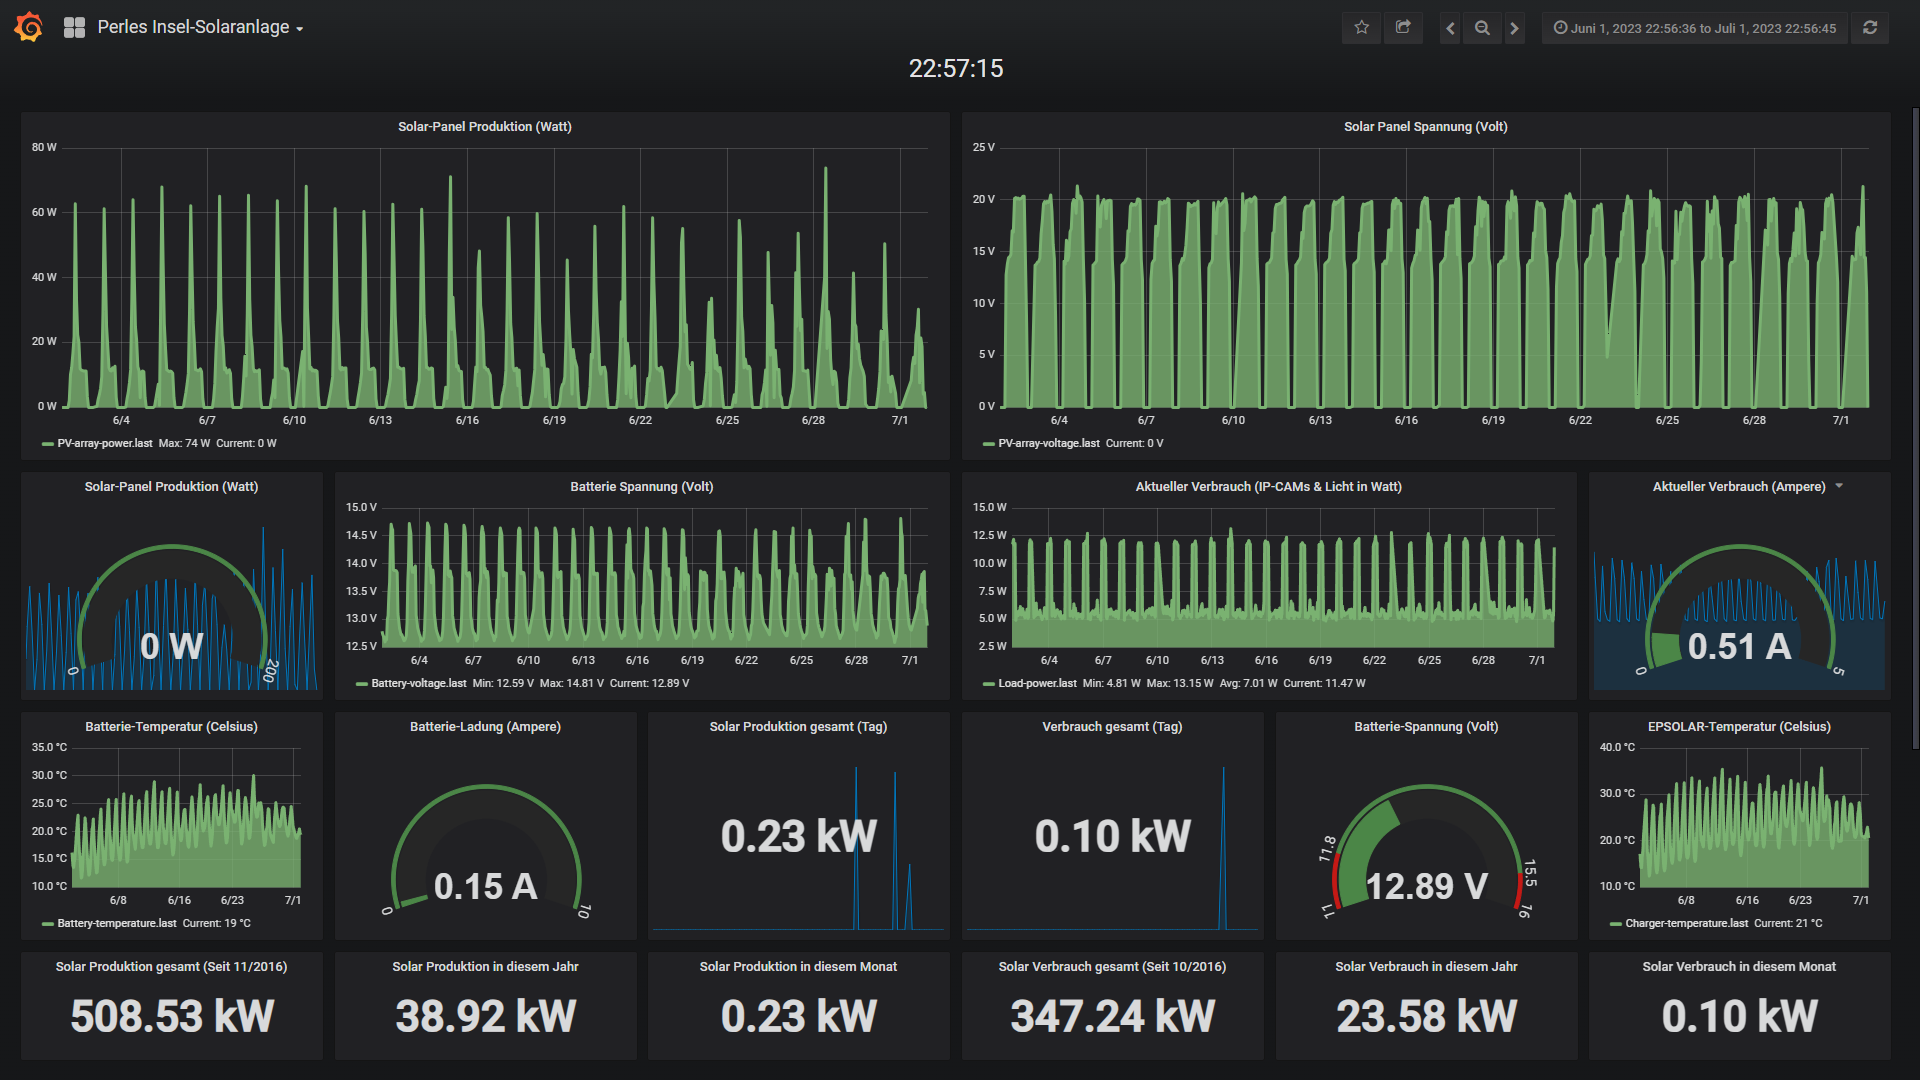
Task: Shift time range forward arrow
Action: 1514,28
